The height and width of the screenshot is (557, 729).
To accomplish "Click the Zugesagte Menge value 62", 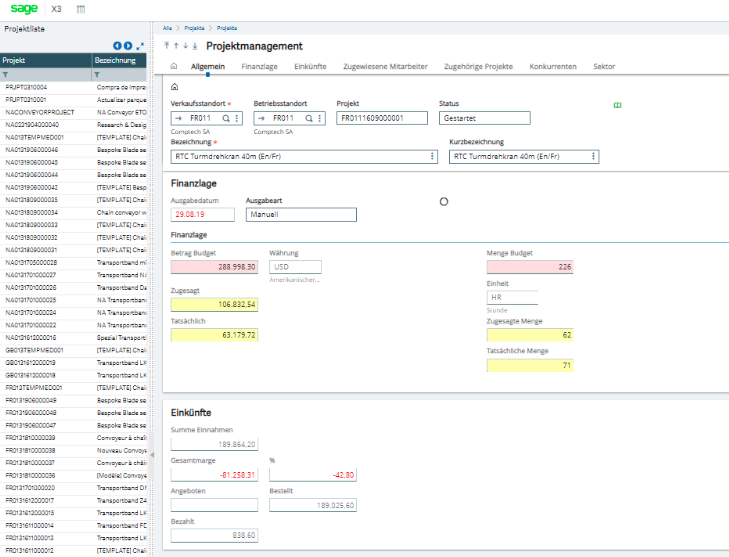I will point(530,335).
